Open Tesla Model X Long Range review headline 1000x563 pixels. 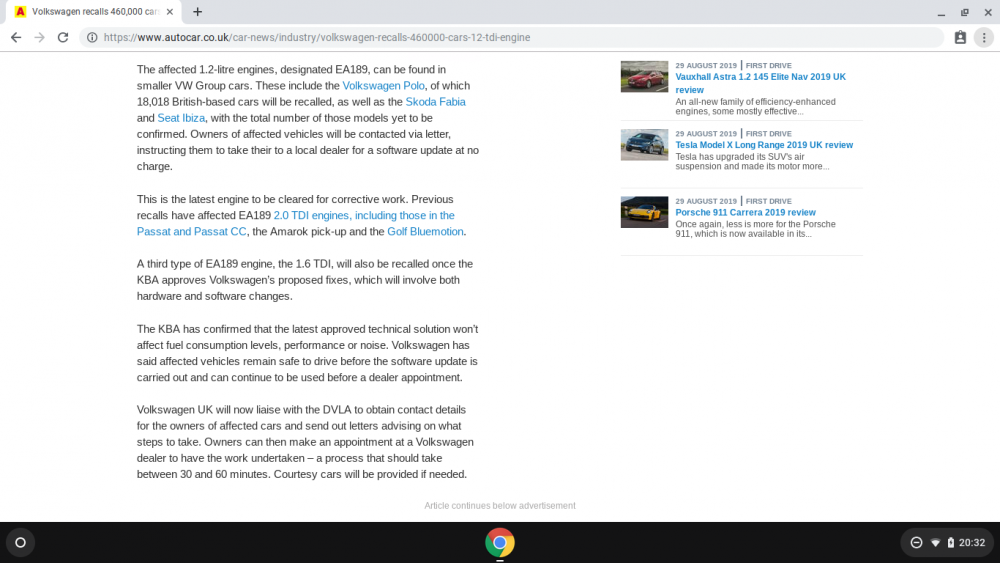click(764, 145)
